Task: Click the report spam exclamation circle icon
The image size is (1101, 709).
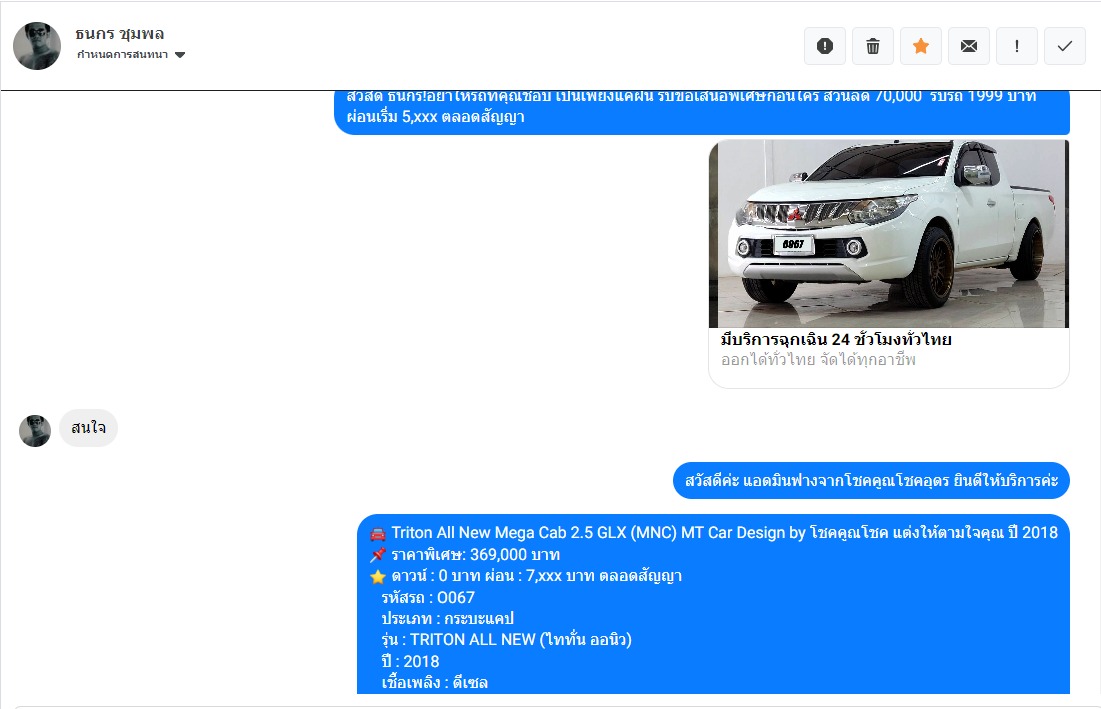Action: [825, 46]
